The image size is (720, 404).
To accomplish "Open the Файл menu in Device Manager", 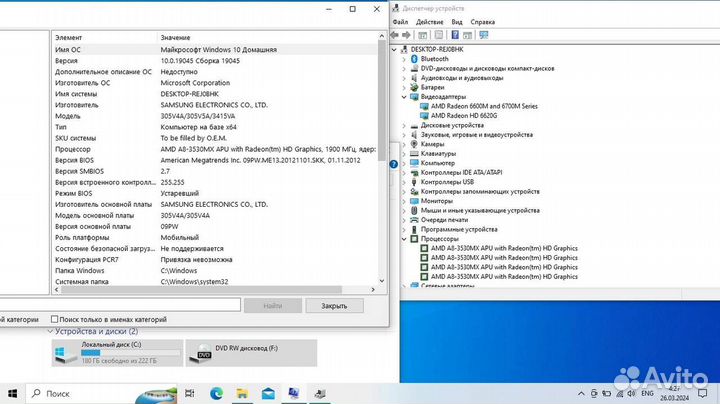I will [x=400, y=22].
